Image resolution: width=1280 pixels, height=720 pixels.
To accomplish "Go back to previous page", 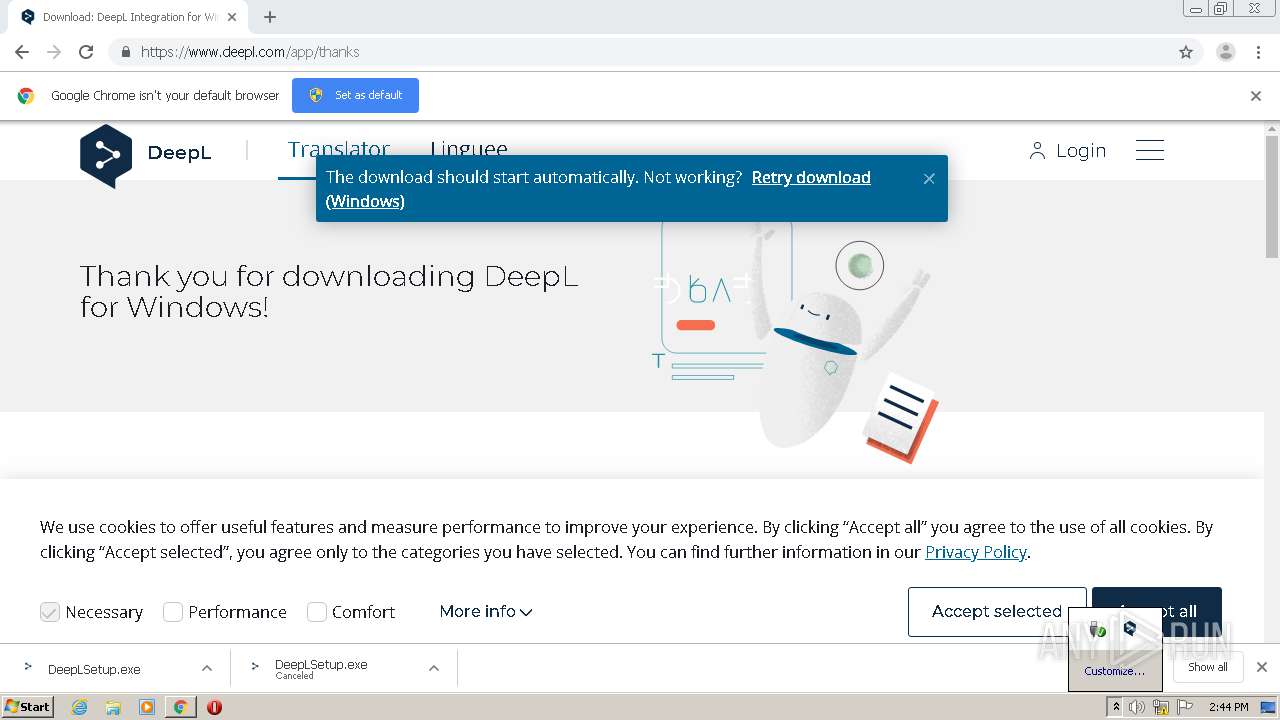I will (x=22, y=52).
